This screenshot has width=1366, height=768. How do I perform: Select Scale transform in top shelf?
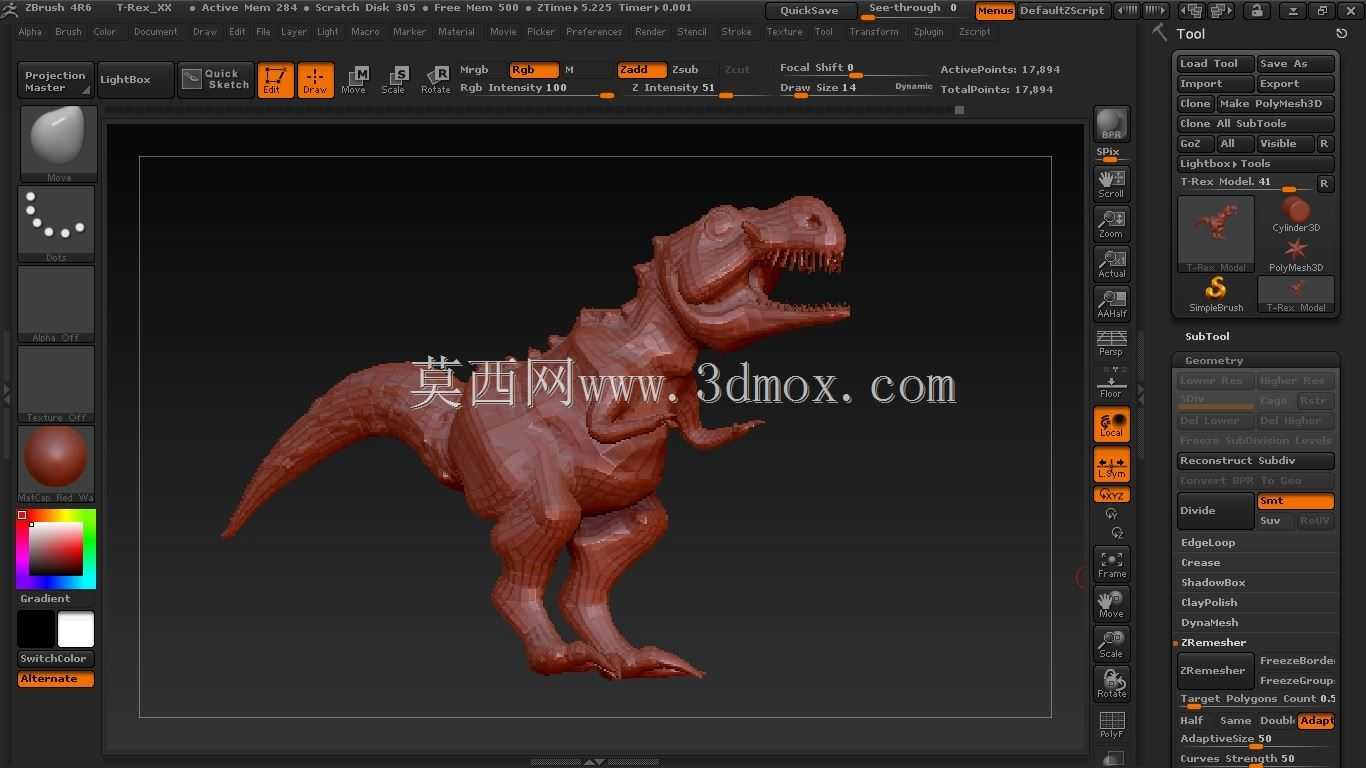[394, 80]
